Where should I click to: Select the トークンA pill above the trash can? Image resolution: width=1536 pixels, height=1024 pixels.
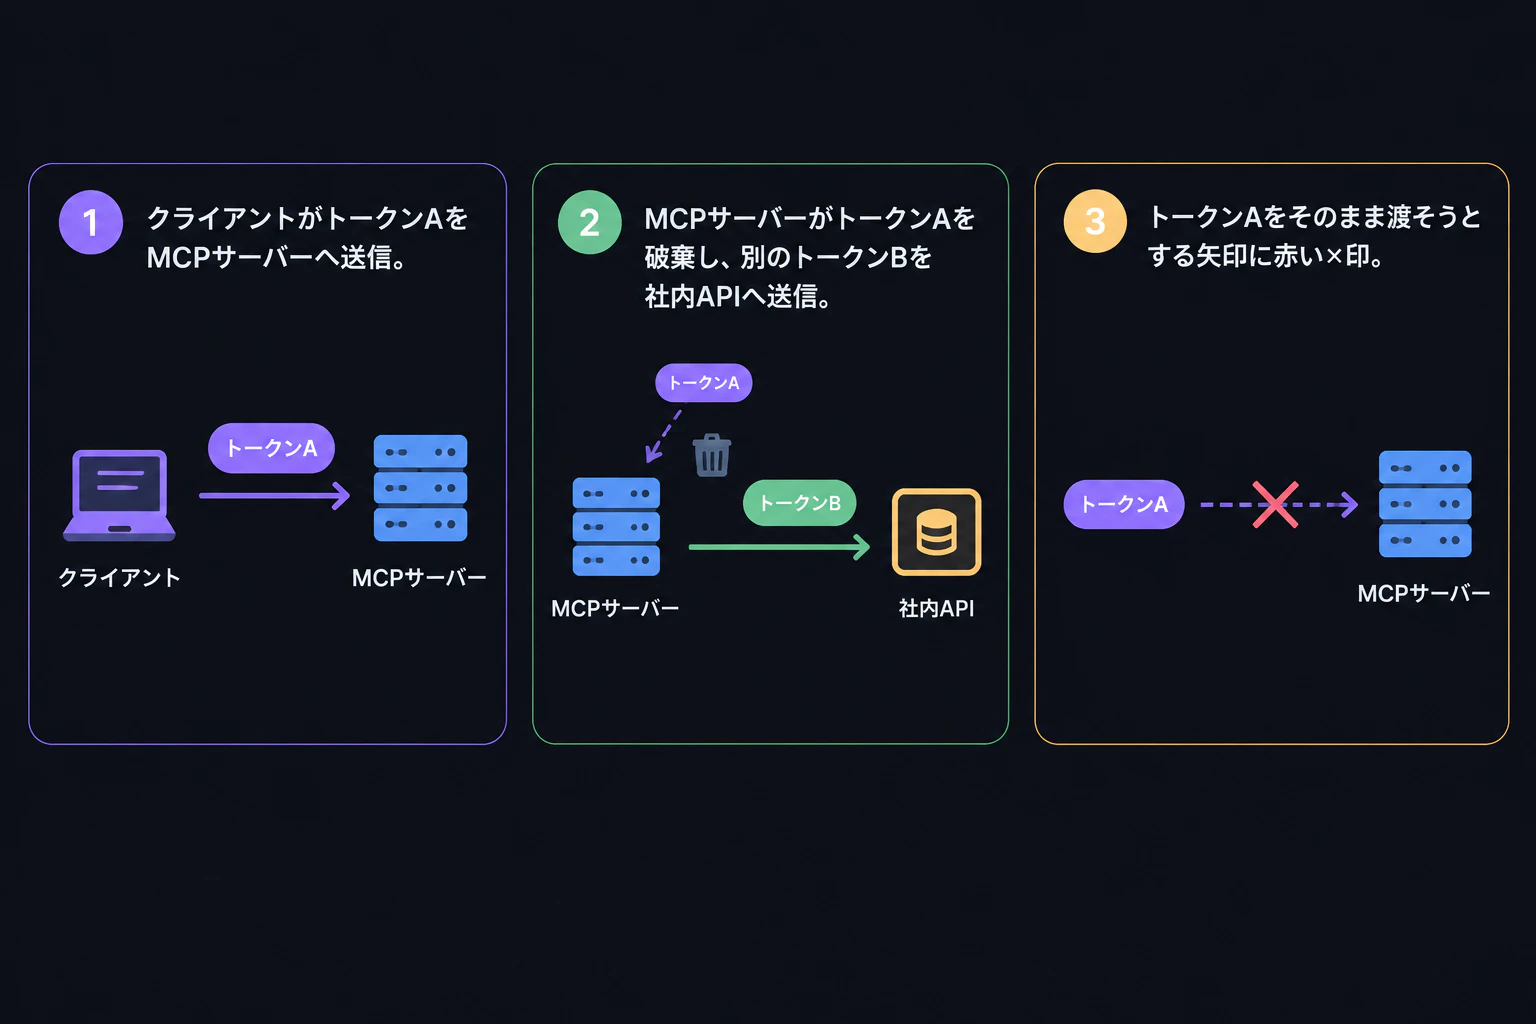[x=704, y=383]
